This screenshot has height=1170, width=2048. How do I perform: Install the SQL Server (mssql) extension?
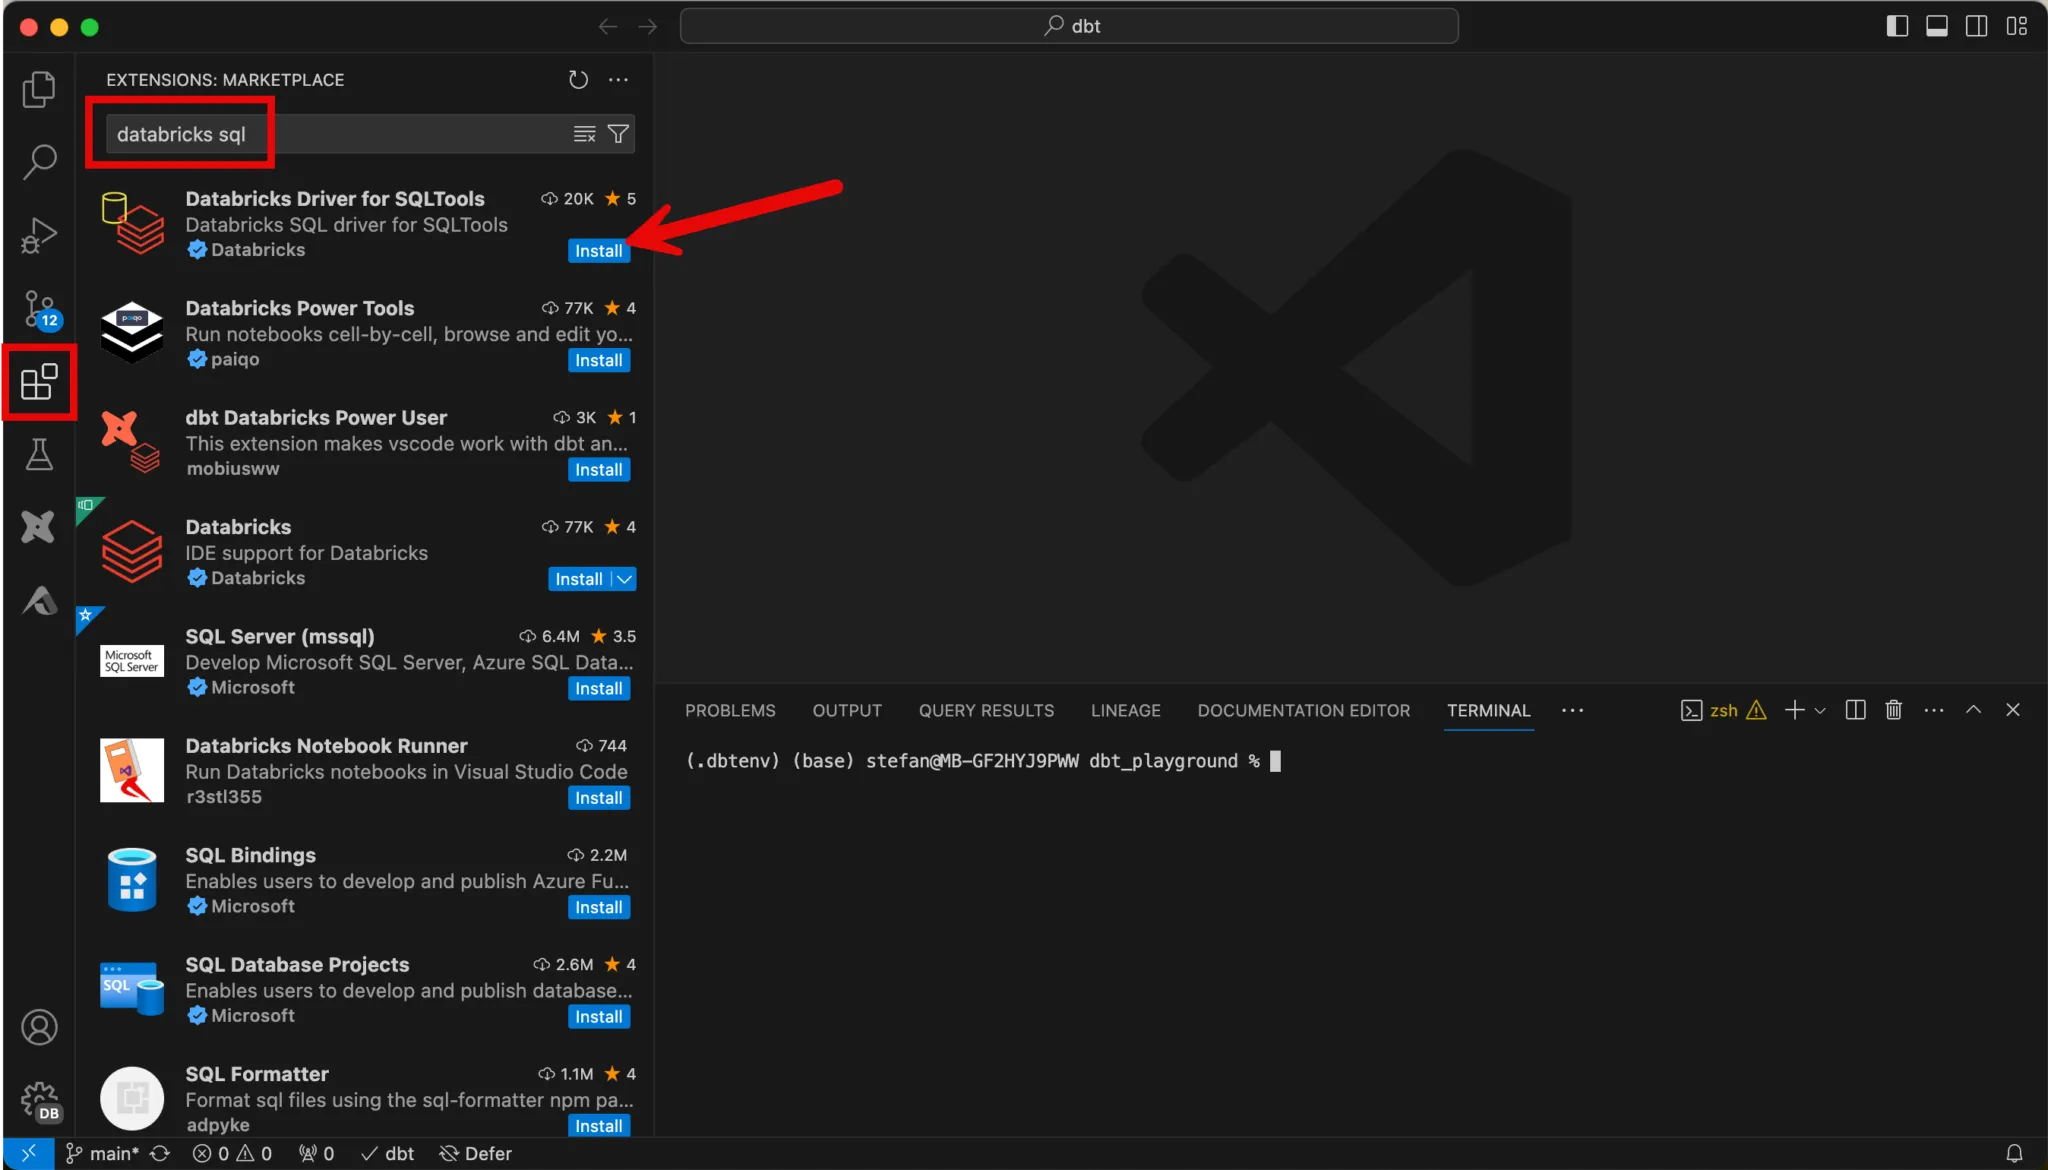(x=598, y=689)
